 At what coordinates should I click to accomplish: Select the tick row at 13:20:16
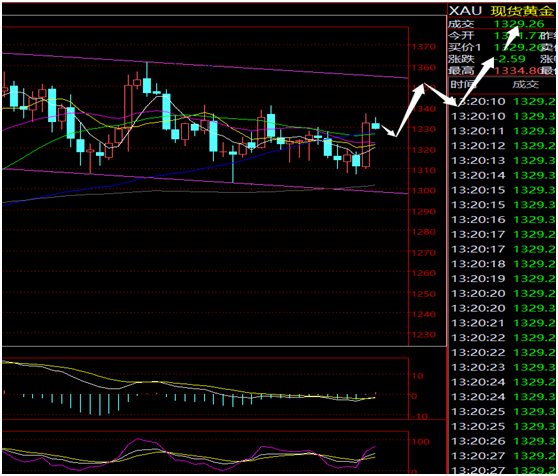503,220
